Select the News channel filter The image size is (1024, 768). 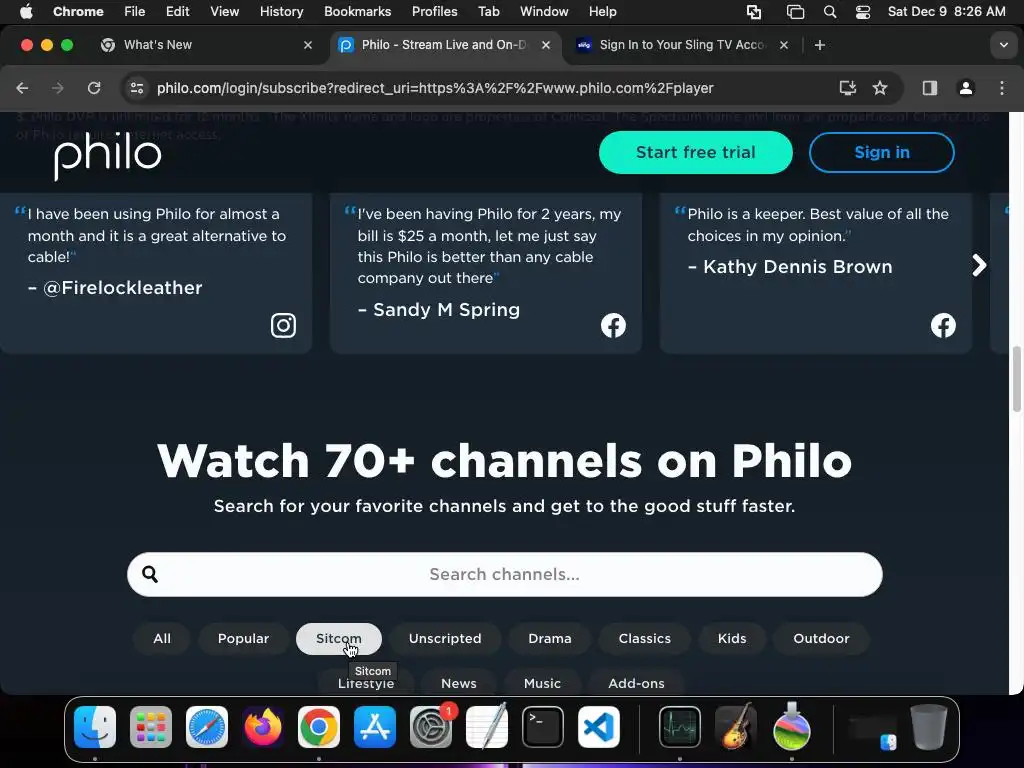(459, 682)
